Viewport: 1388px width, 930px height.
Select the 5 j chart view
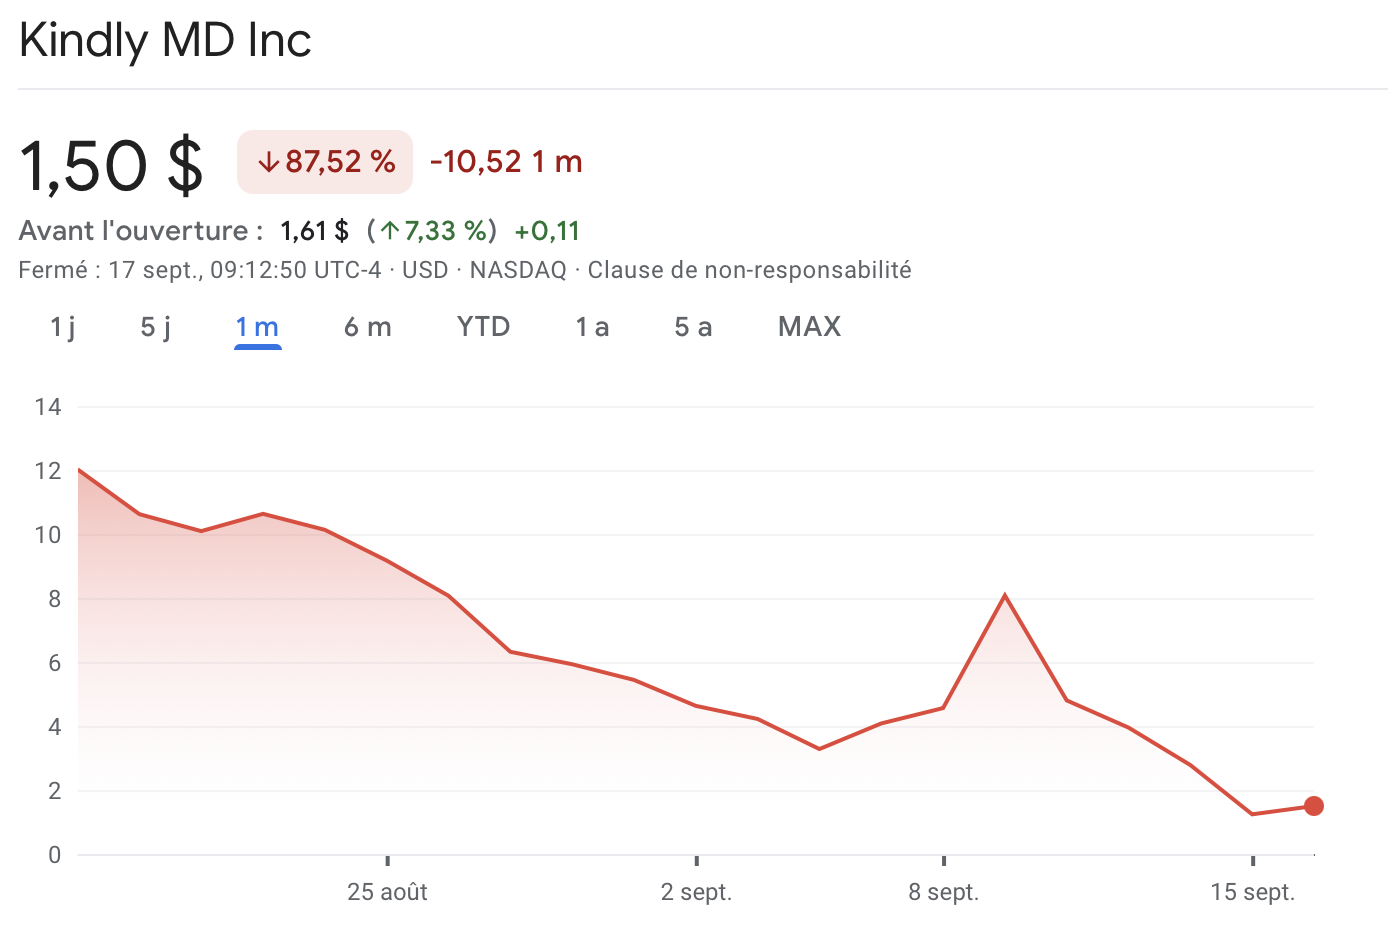point(153,326)
